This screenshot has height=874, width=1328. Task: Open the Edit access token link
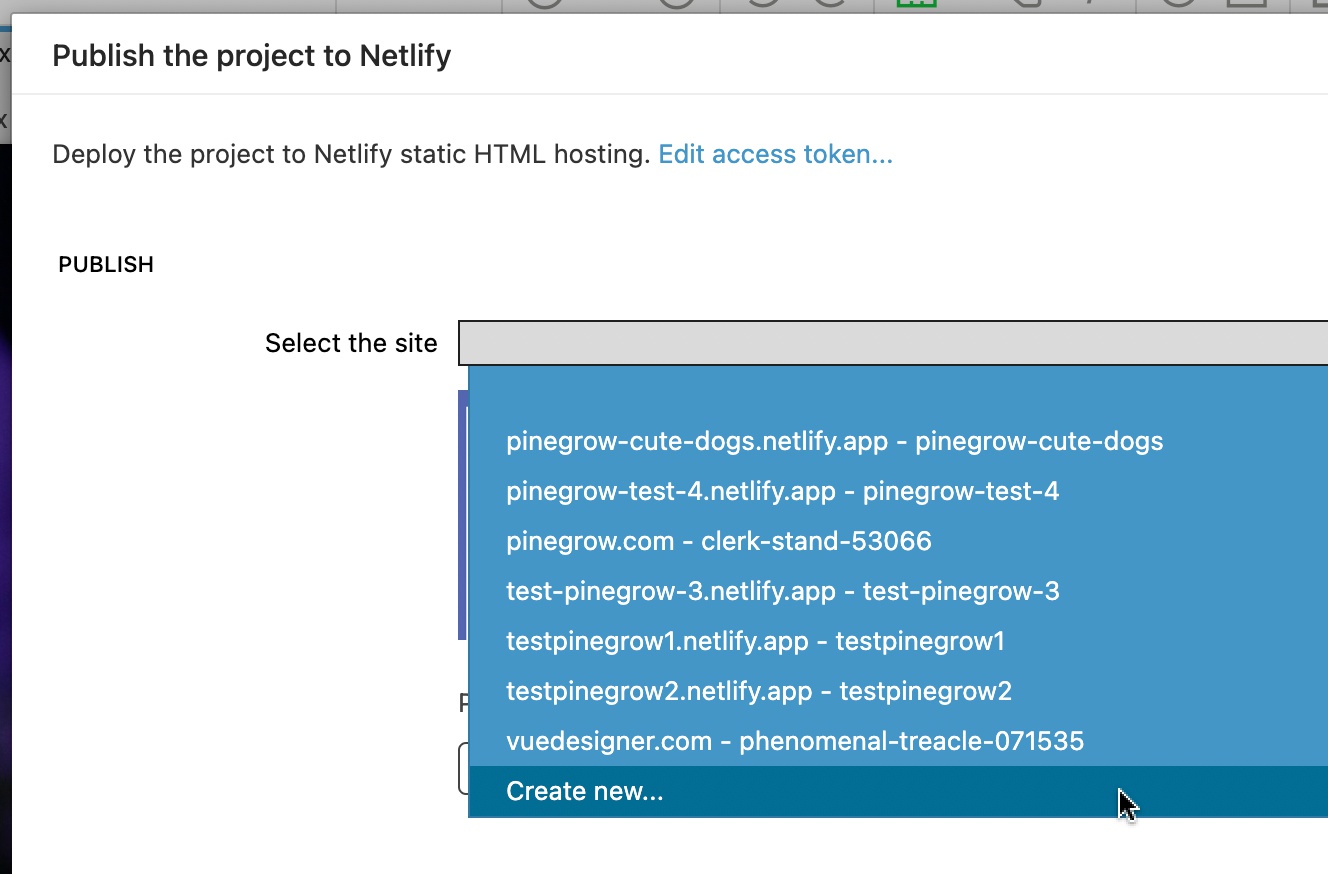pos(775,154)
